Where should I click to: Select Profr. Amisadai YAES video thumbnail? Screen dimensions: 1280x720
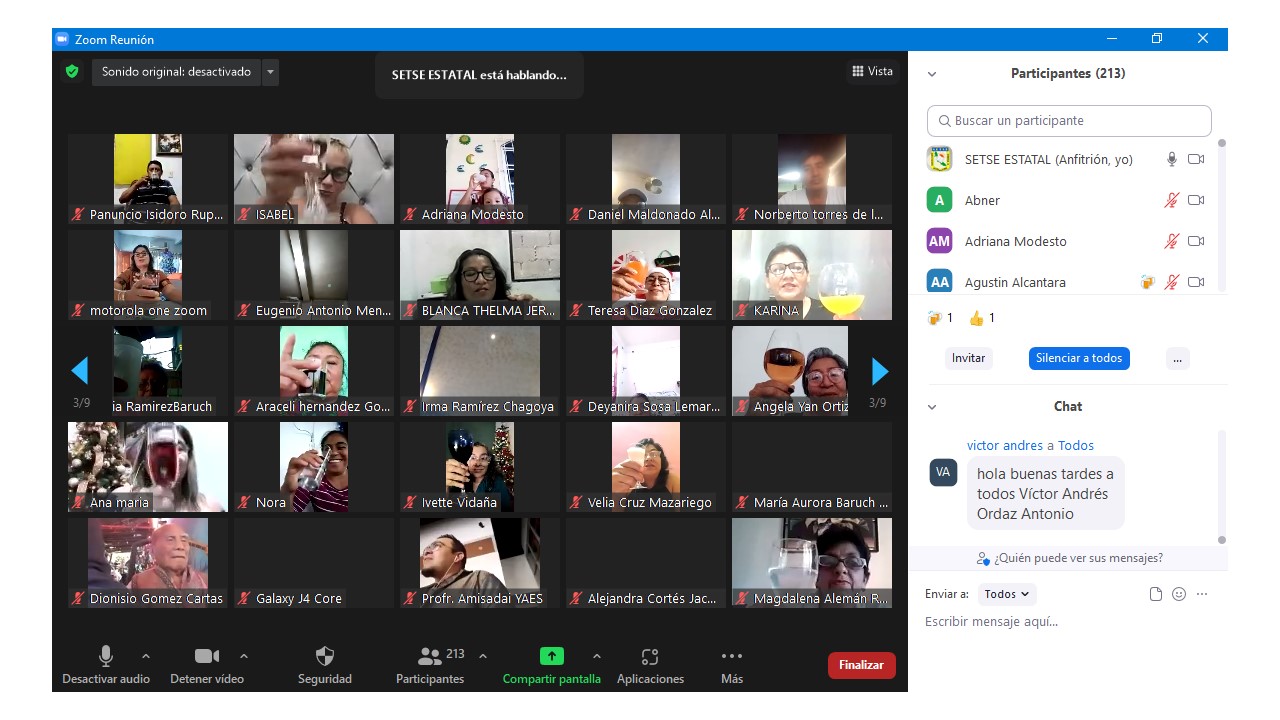click(x=480, y=563)
